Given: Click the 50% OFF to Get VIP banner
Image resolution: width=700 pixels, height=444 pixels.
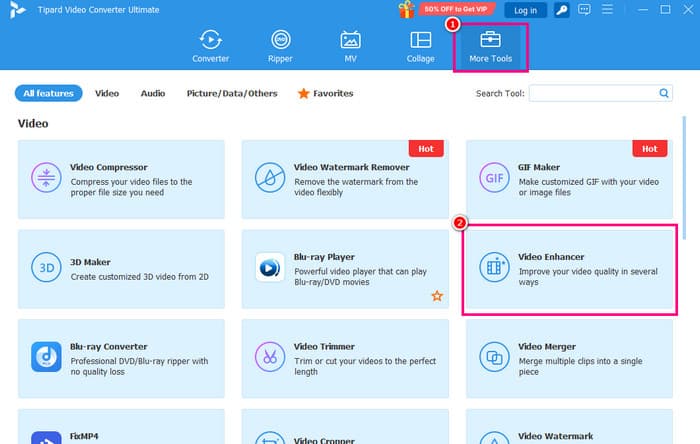Looking at the screenshot, I should click(455, 9).
